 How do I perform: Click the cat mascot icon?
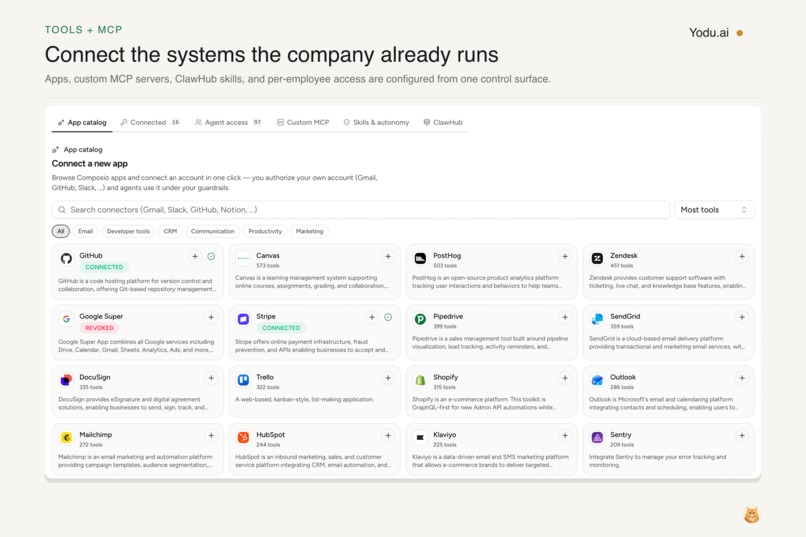[752, 515]
